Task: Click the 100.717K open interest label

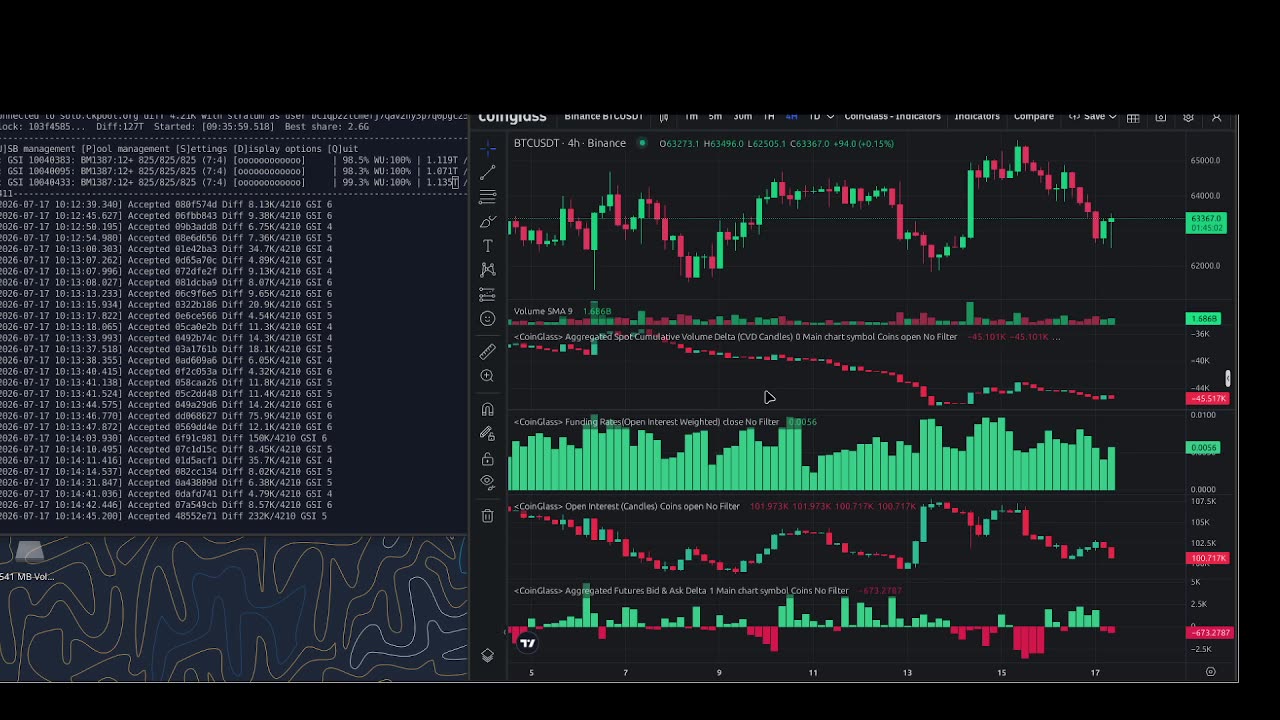Action: [1207, 558]
